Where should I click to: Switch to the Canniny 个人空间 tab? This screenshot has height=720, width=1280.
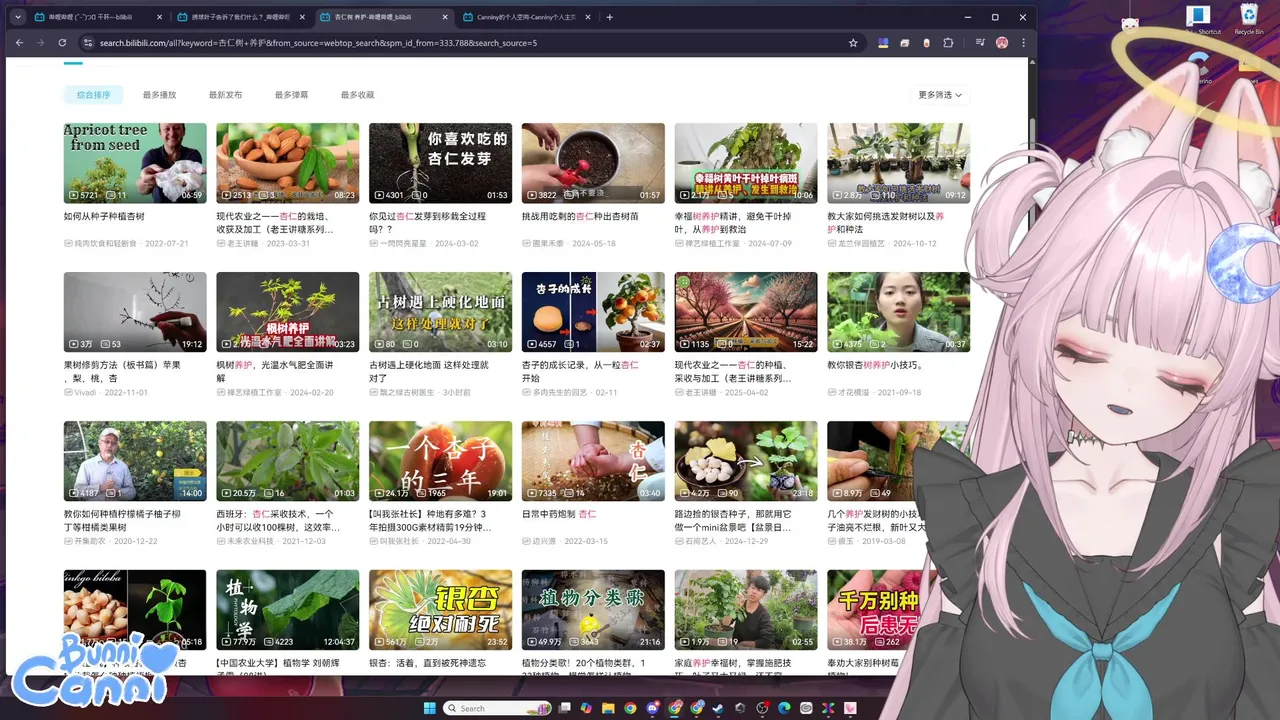coord(526,17)
